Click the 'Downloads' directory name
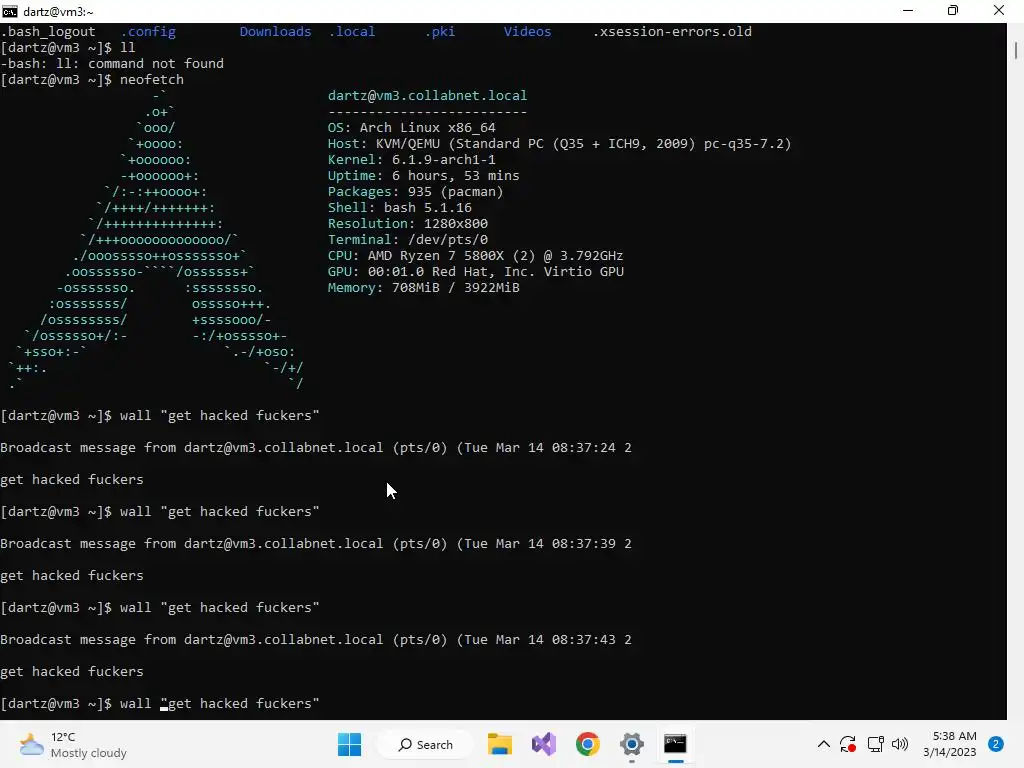The height and width of the screenshot is (768, 1024). (275, 31)
